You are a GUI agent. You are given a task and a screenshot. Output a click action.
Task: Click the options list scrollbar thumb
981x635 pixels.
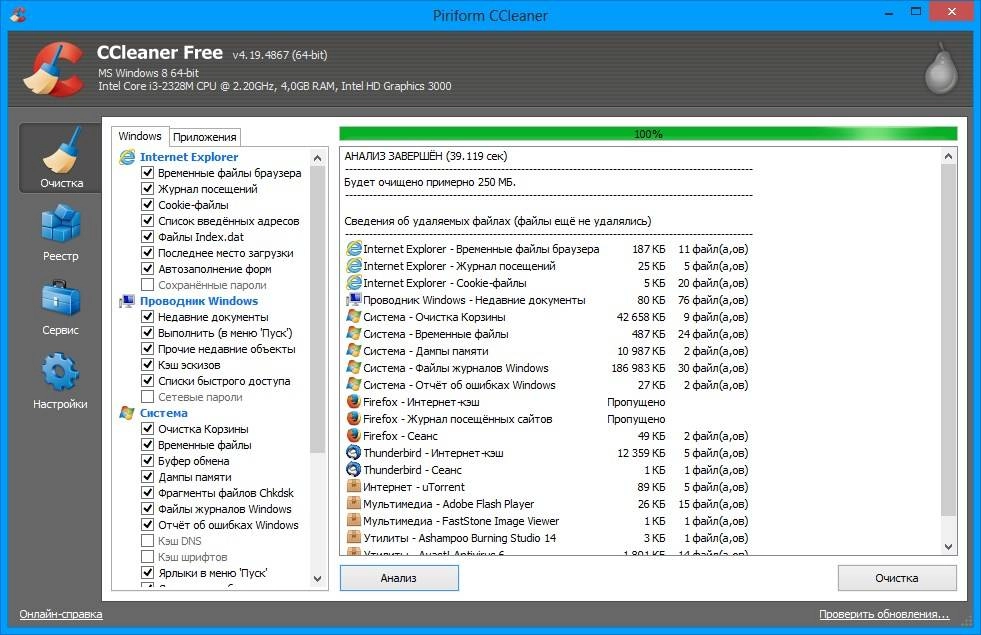(317, 310)
